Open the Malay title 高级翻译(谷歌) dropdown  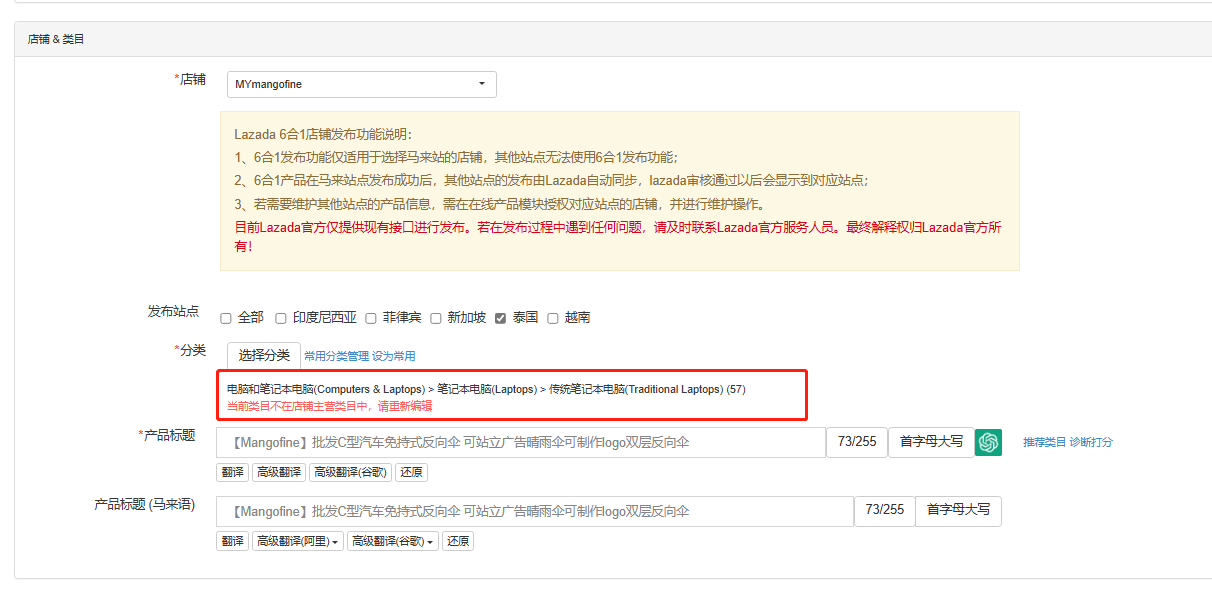[x=392, y=541]
